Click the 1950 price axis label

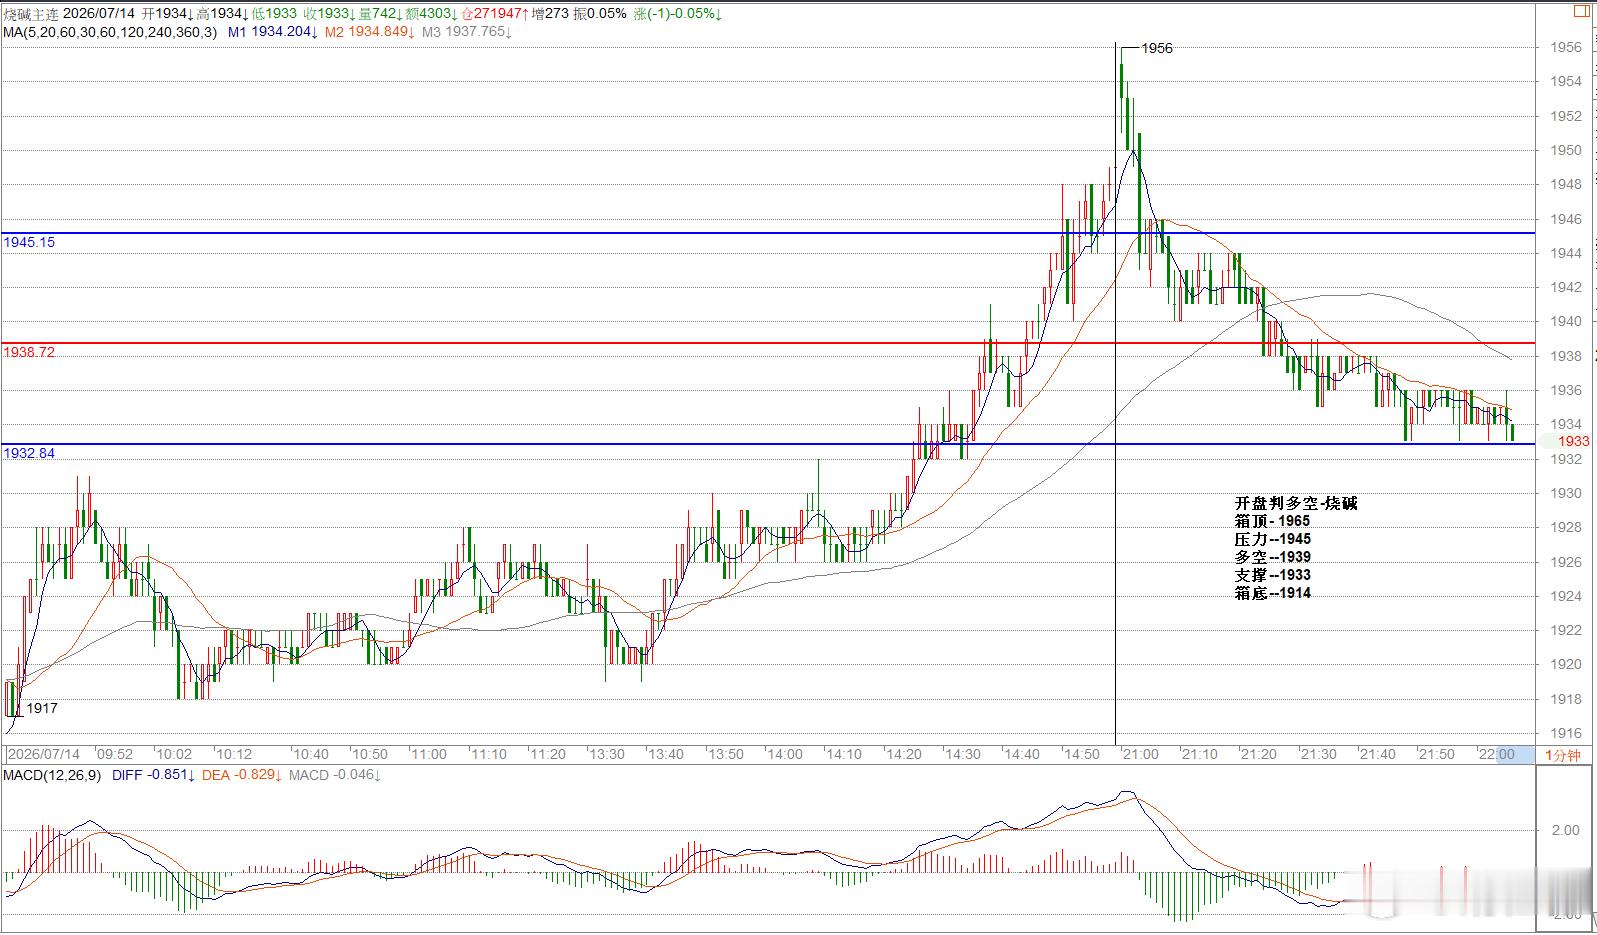coord(1566,150)
